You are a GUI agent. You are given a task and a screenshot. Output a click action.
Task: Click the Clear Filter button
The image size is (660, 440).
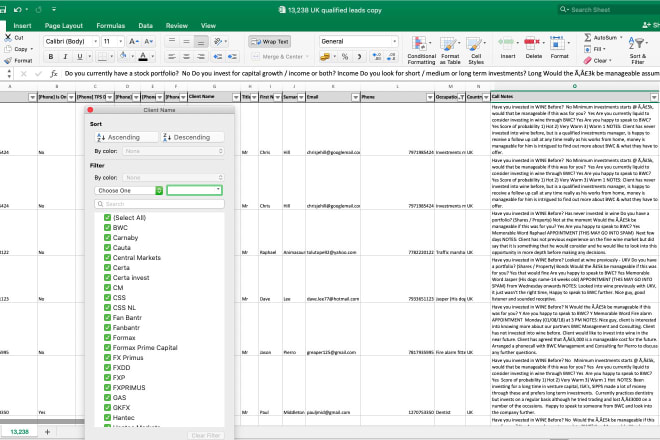click(x=206, y=435)
